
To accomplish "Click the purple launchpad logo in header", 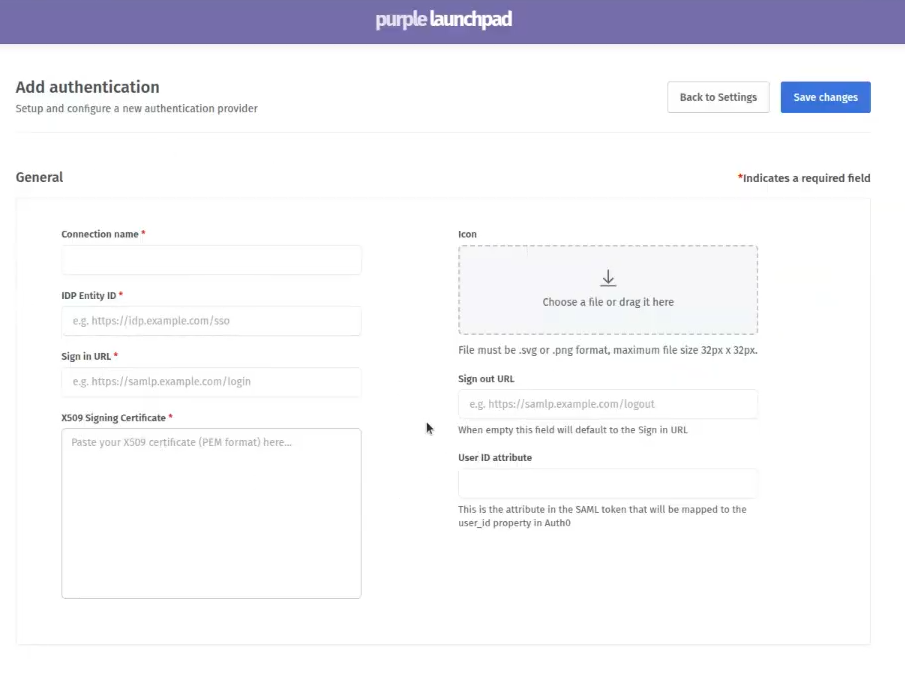I will tap(443, 19).
